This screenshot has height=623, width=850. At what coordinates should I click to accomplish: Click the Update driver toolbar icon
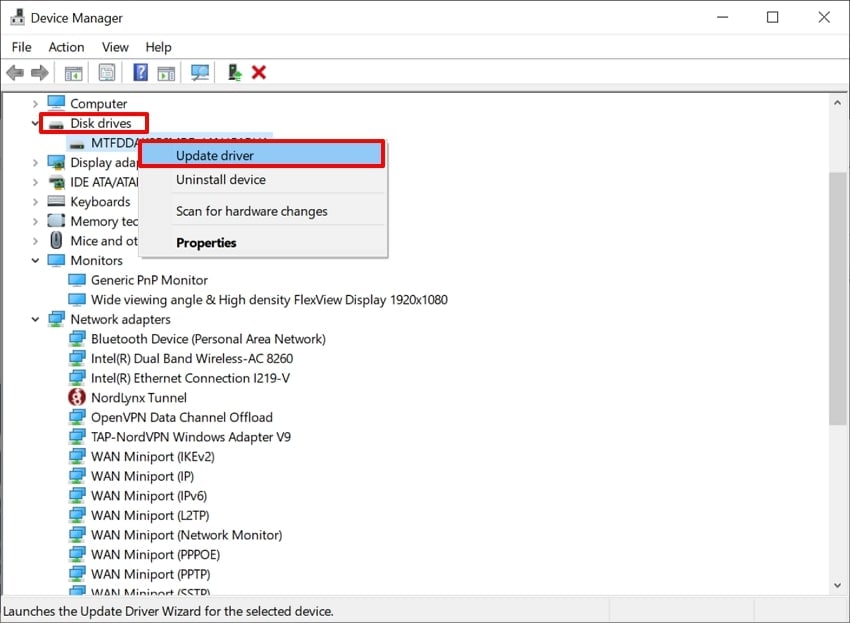tap(232, 72)
